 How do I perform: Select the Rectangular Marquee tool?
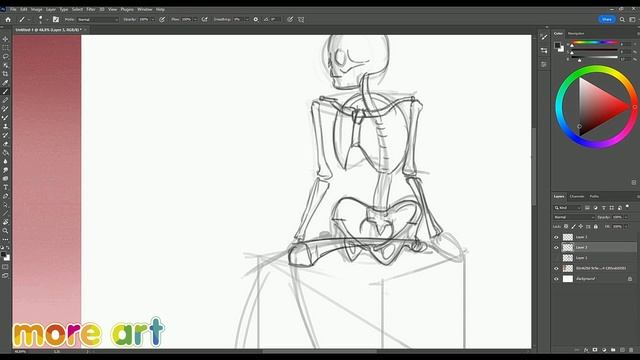5,48
